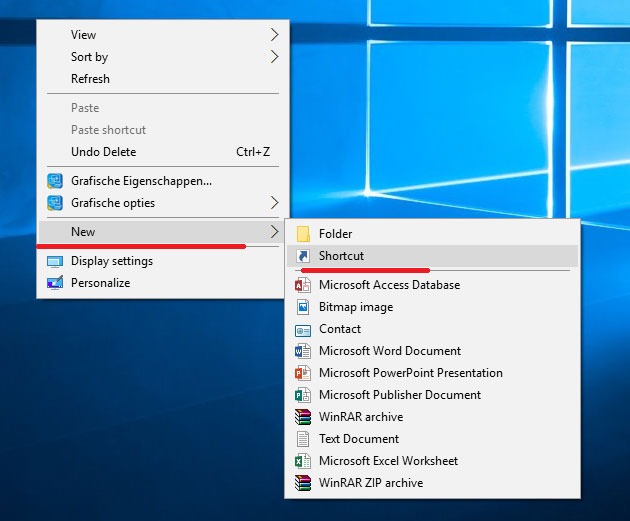This screenshot has height=521, width=630.
Task: Click the Bitmap image icon
Action: click(x=303, y=307)
